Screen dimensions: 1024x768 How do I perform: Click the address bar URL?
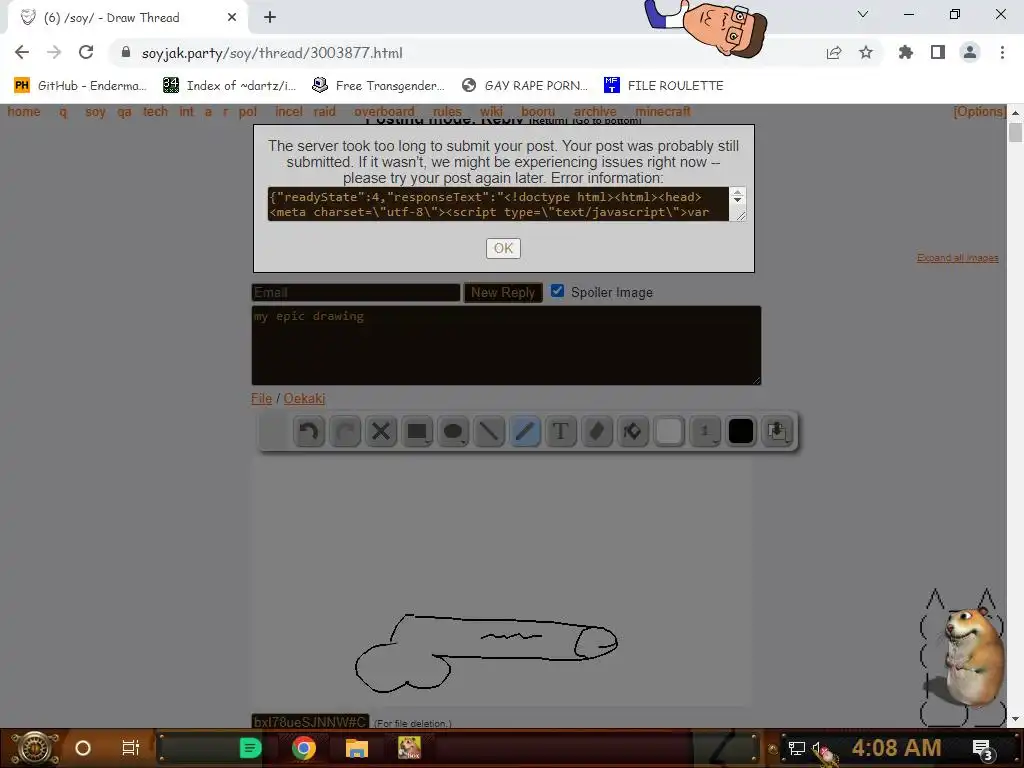pyautogui.click(x=272, y=53)
